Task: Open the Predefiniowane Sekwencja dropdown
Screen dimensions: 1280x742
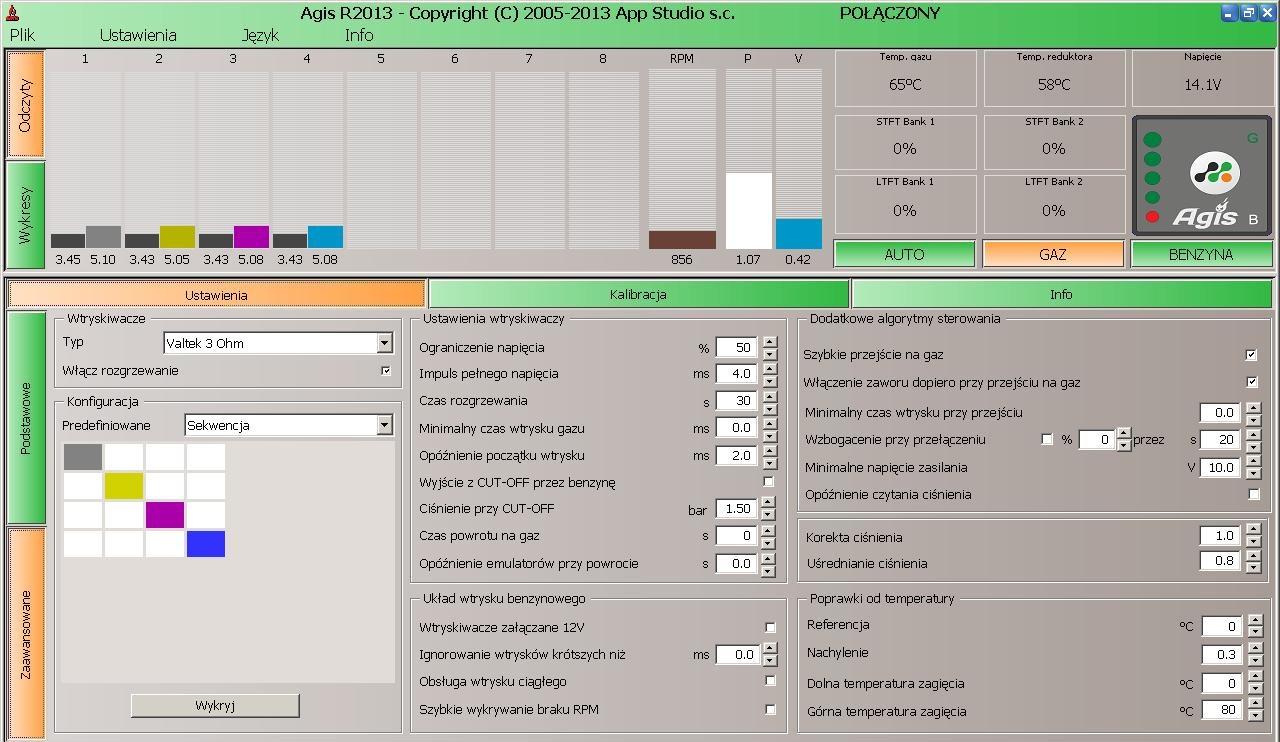Action: coord(289,425)
